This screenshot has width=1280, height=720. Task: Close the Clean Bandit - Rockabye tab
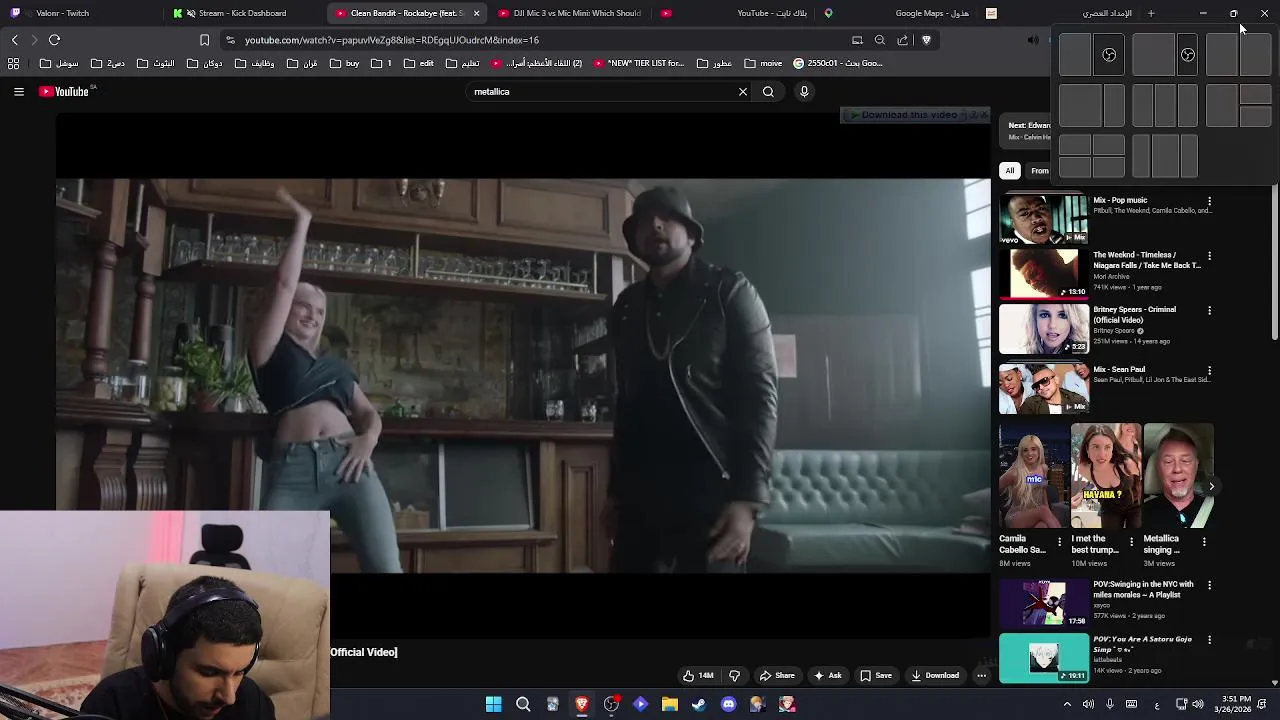point(476,13)
